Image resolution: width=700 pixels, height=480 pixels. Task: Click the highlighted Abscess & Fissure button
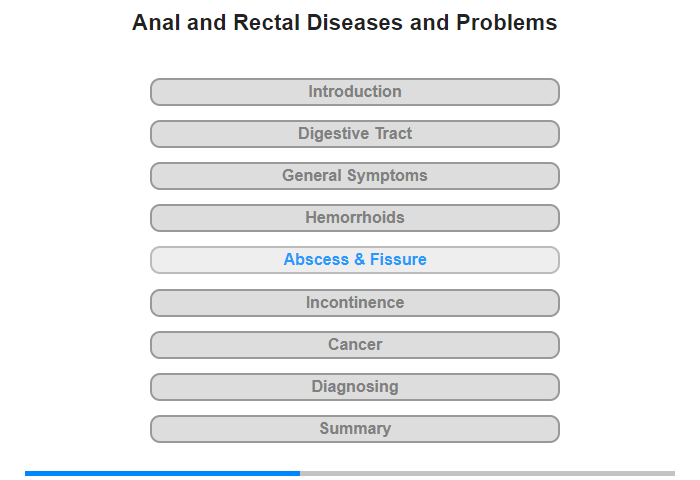[x=354, y=260]
